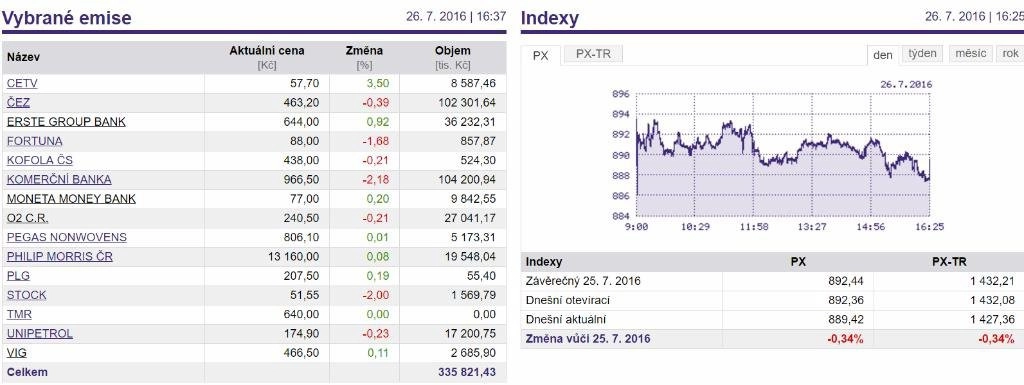
Task: Select the PX index tab
Action: pos(541,55)
